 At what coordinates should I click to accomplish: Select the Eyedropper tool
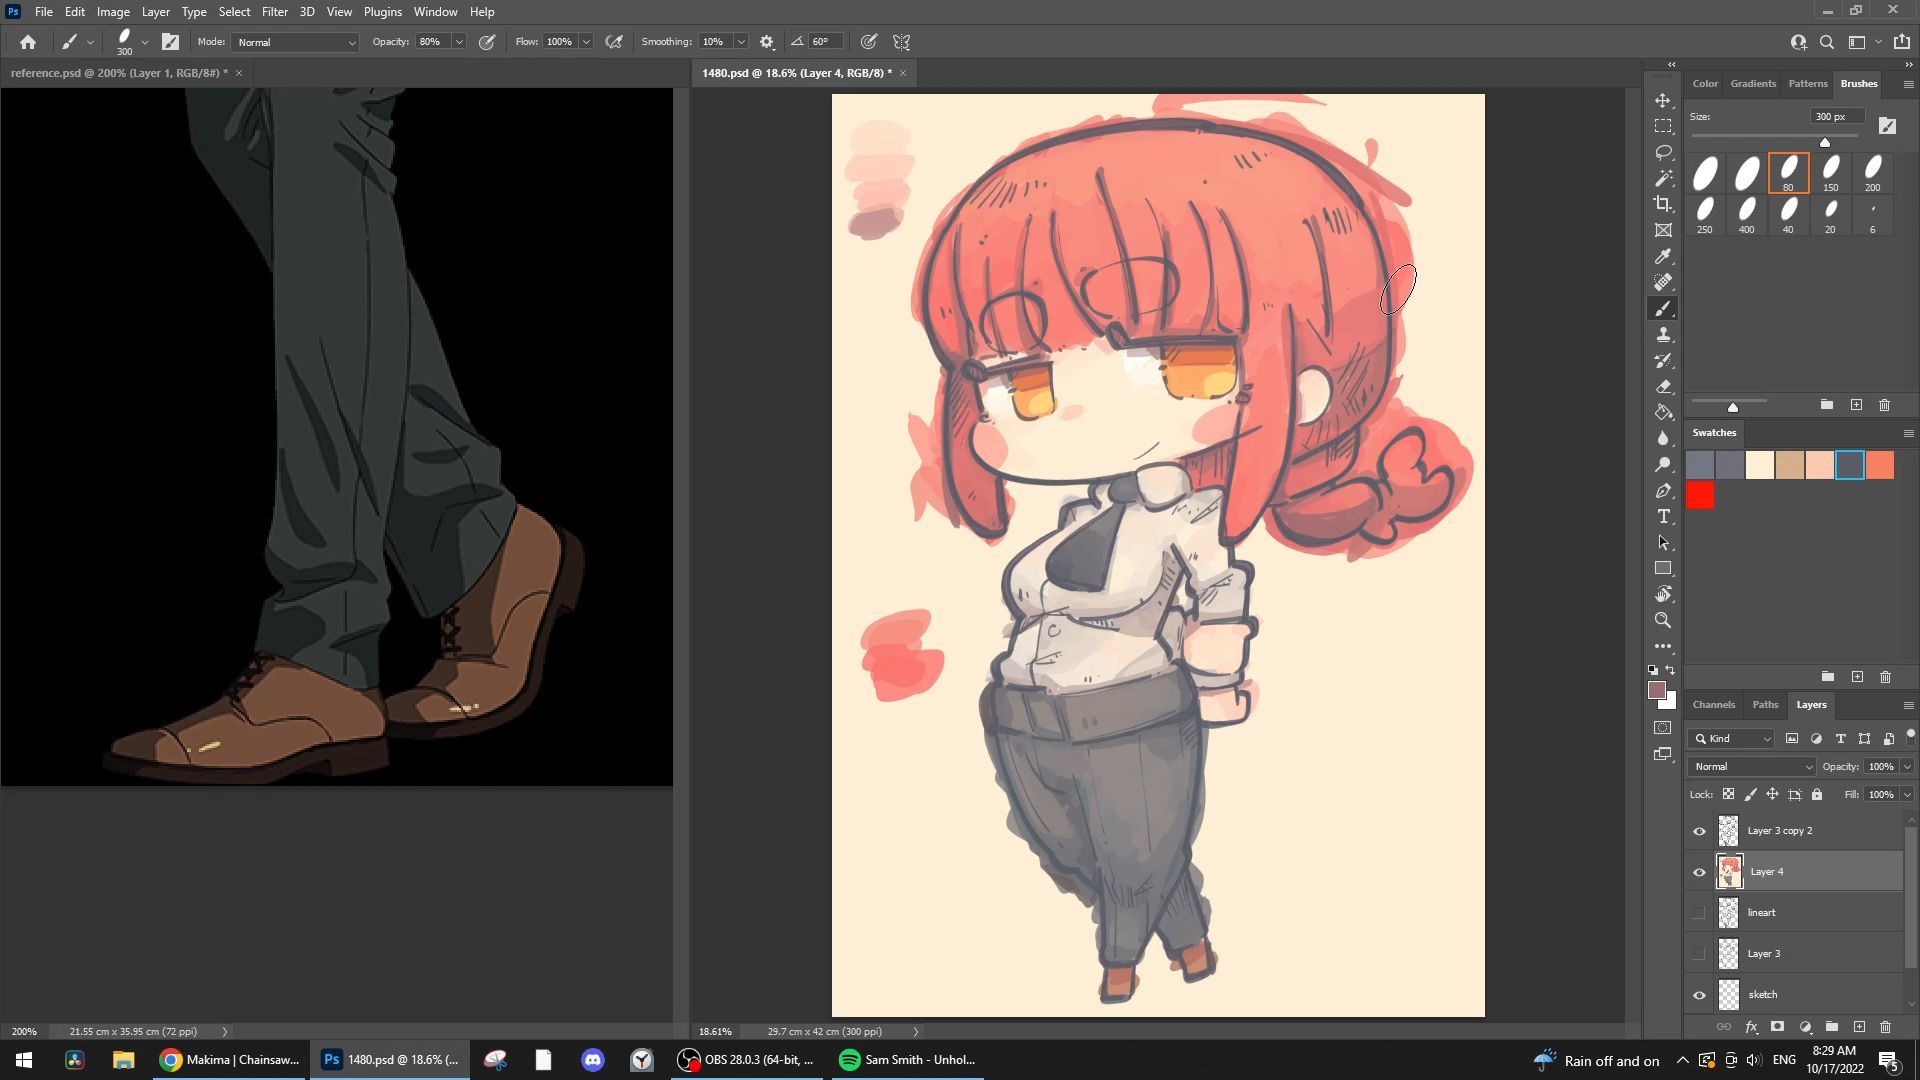pyautogui.click(x=1663, y=256)
